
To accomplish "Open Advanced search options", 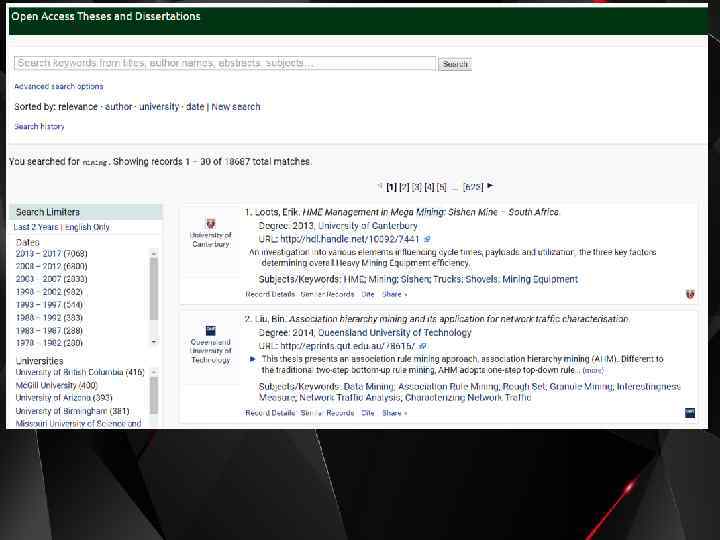I will [59, 86].
